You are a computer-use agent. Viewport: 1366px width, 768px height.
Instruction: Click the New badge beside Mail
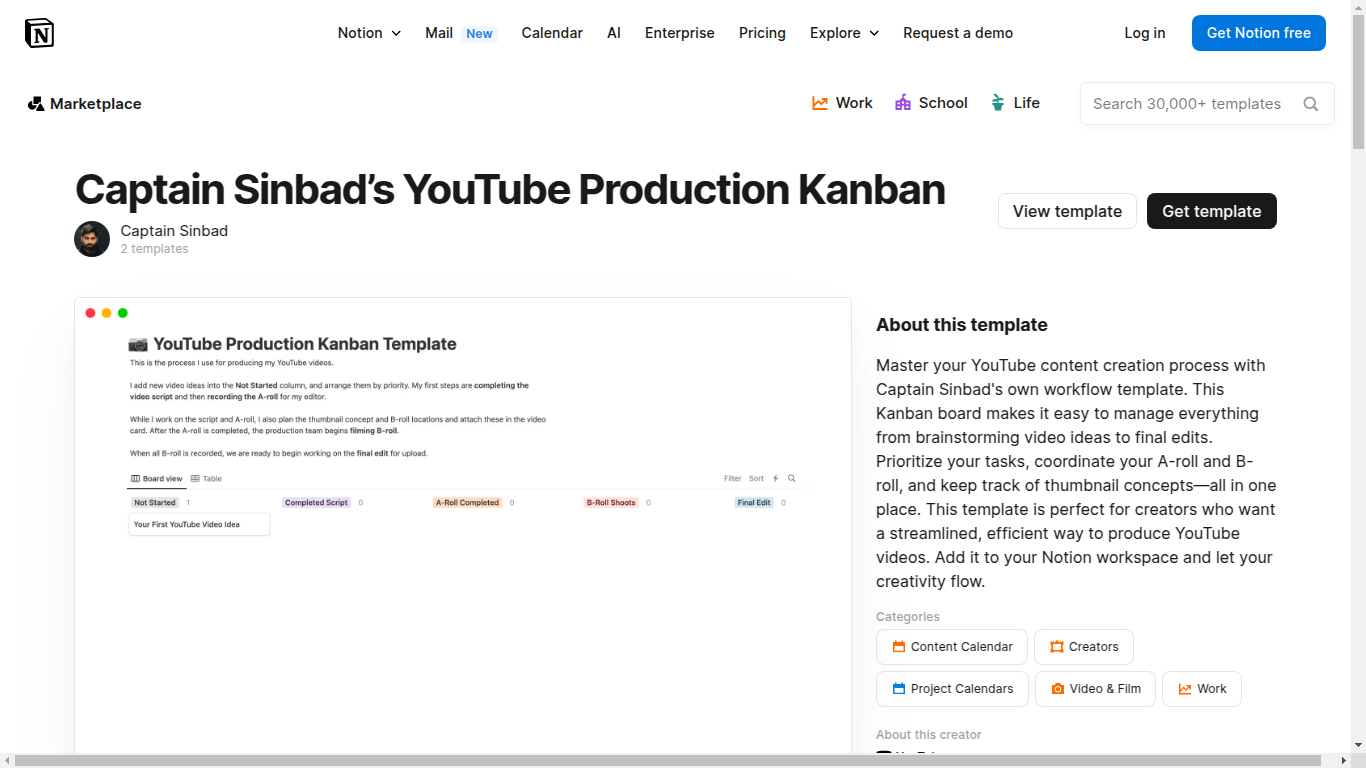coord(479,34)
